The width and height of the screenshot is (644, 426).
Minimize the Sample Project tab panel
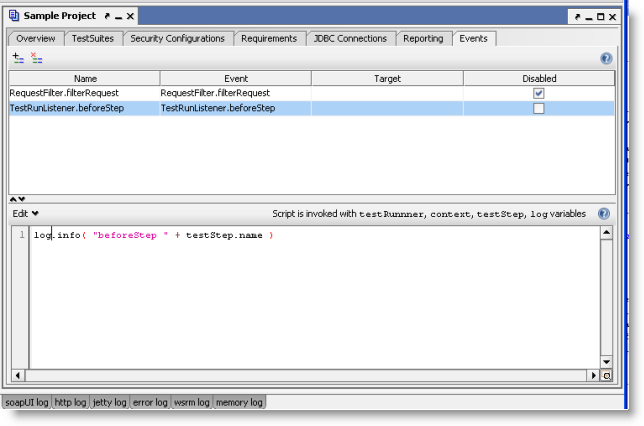coord(118,17)
